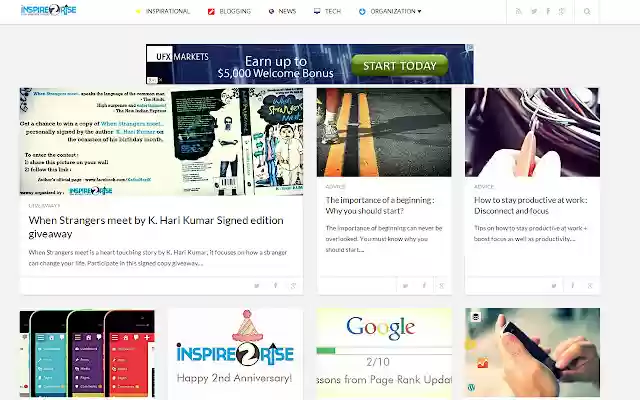Share beginning article on Facebook
Screen dimensions: 640x400
coord(424,286)
